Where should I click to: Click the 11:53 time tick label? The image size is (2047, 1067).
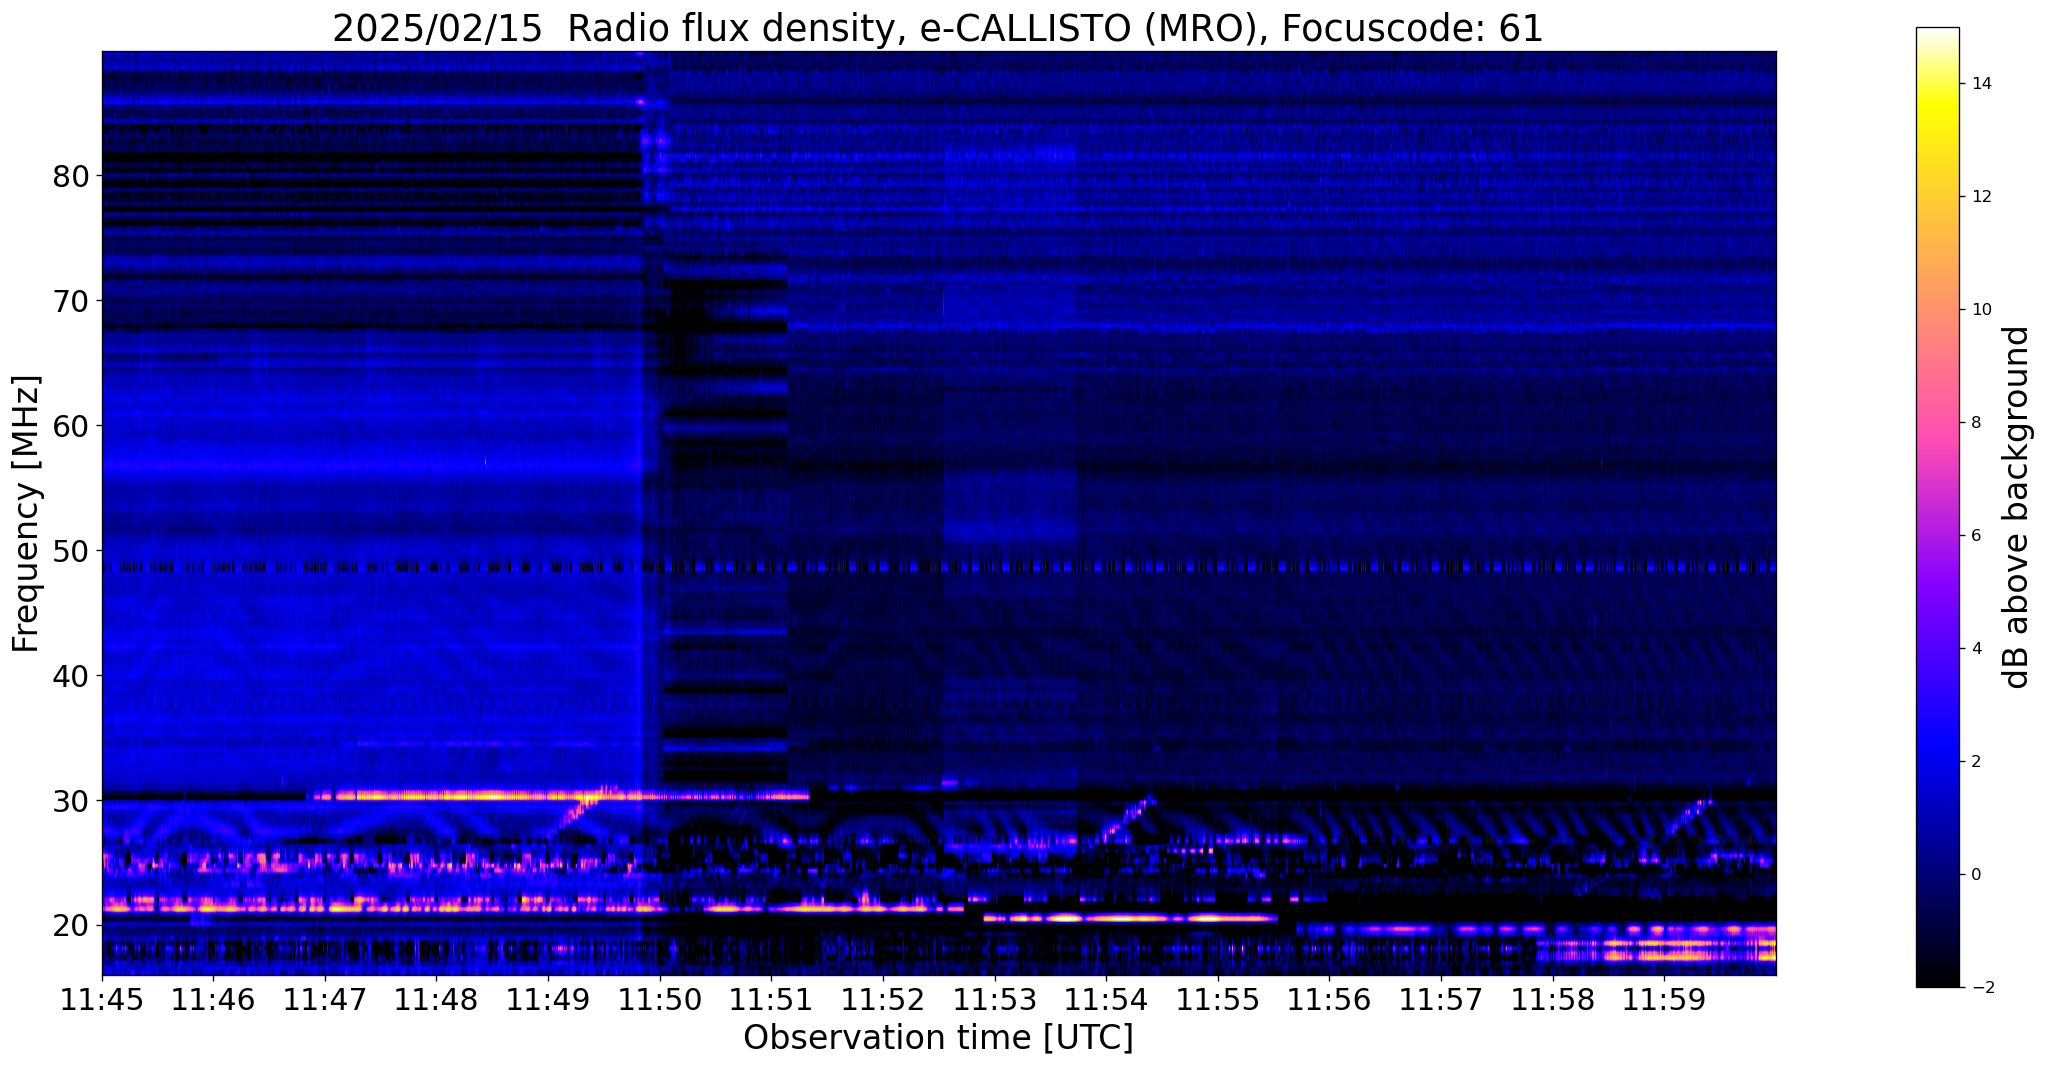994,1000
